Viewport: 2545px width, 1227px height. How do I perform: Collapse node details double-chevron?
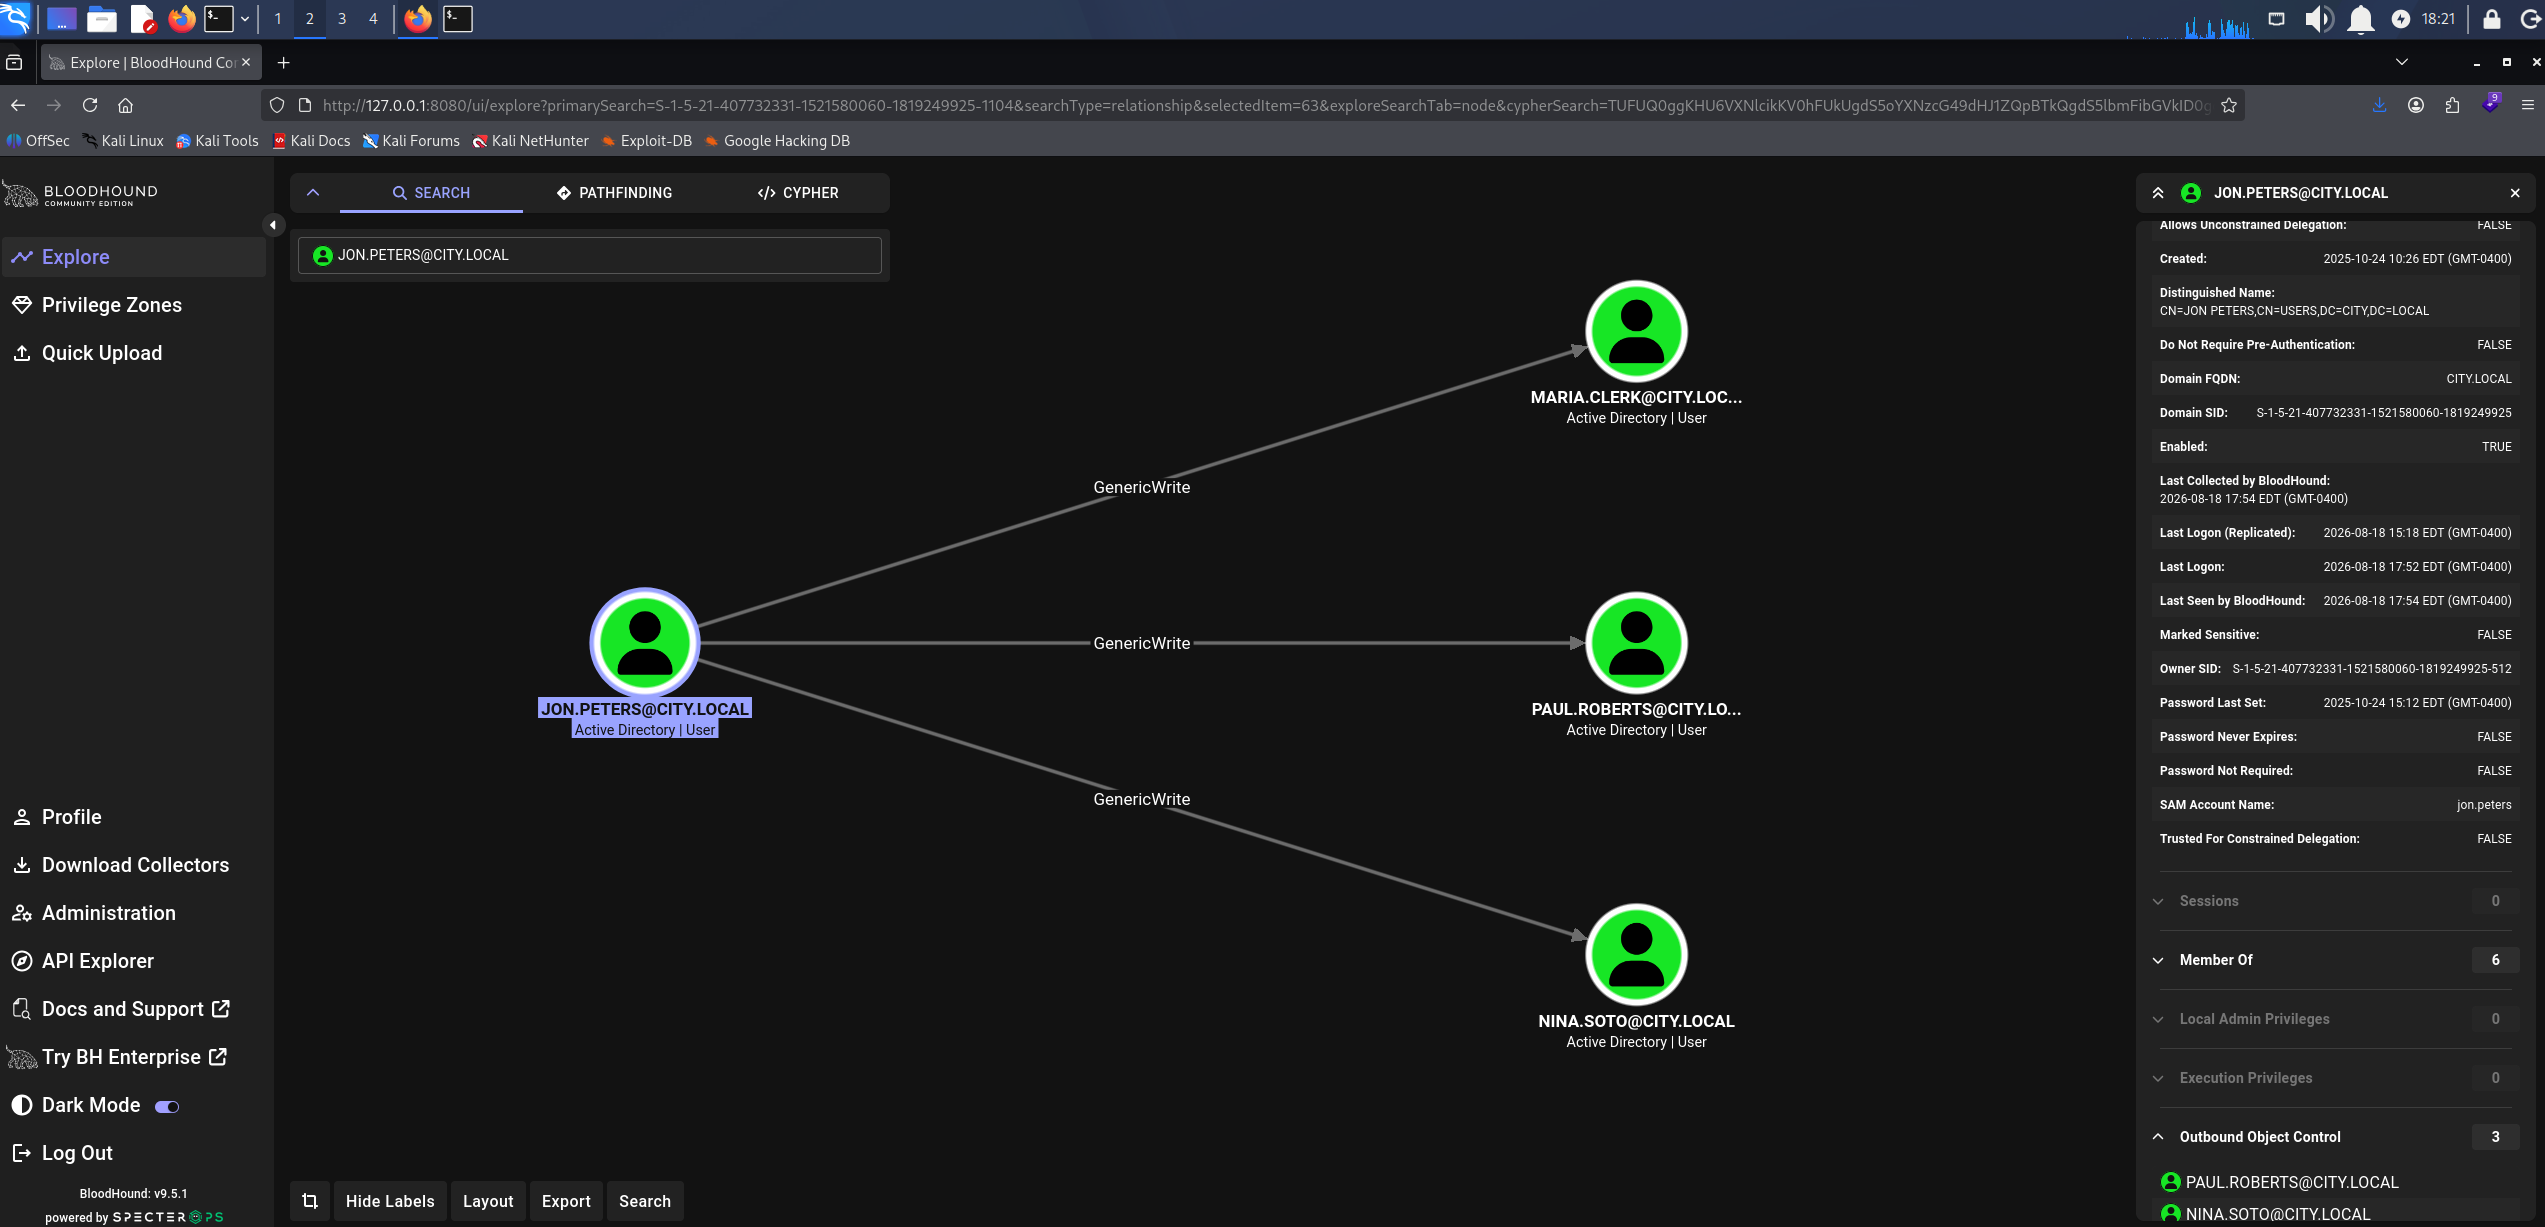coord(2158,193)
